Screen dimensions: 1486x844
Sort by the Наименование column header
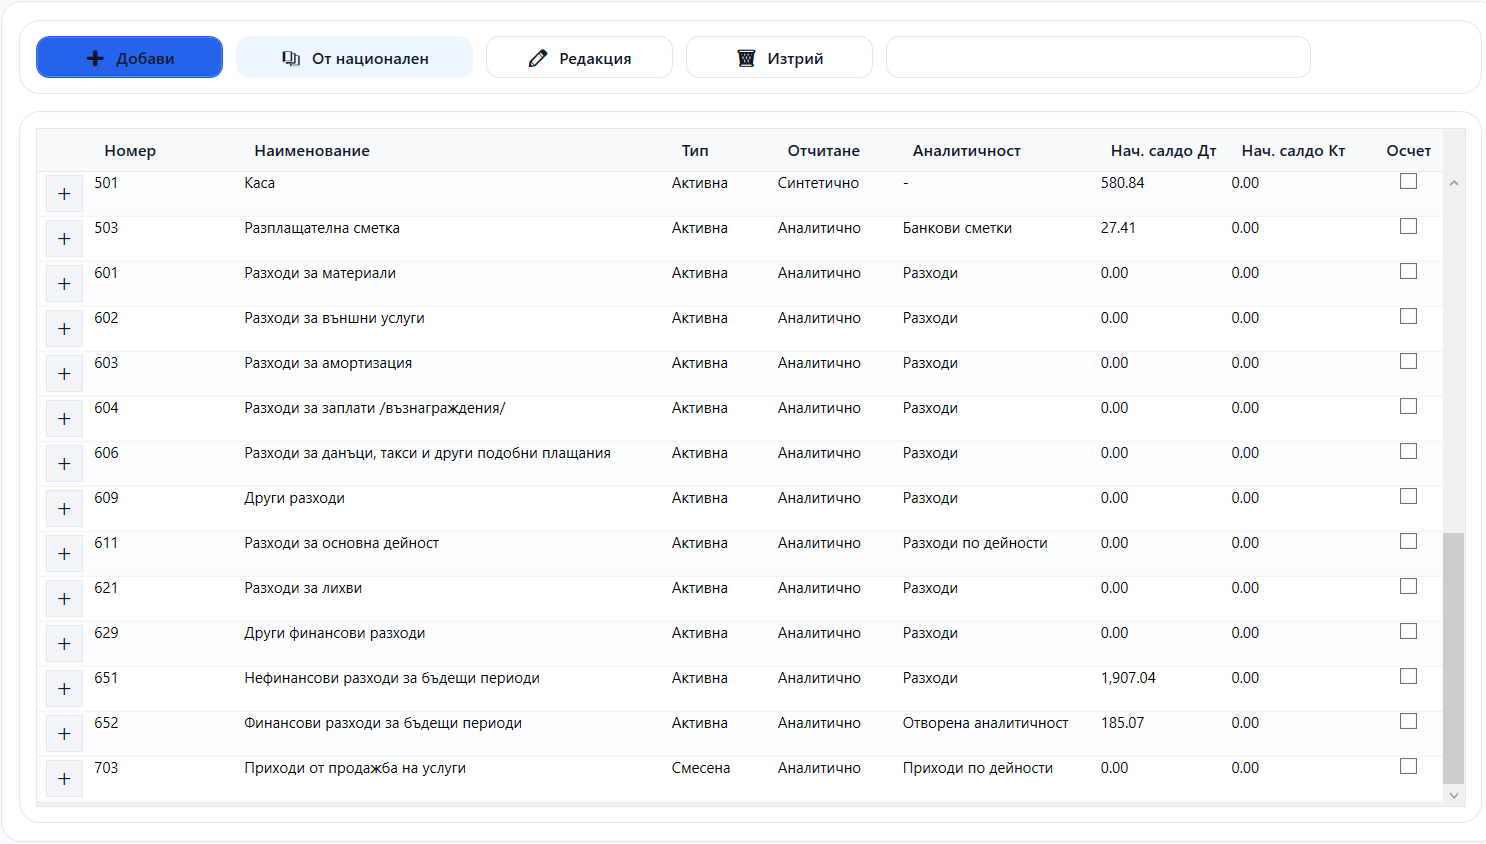[312, 151]
